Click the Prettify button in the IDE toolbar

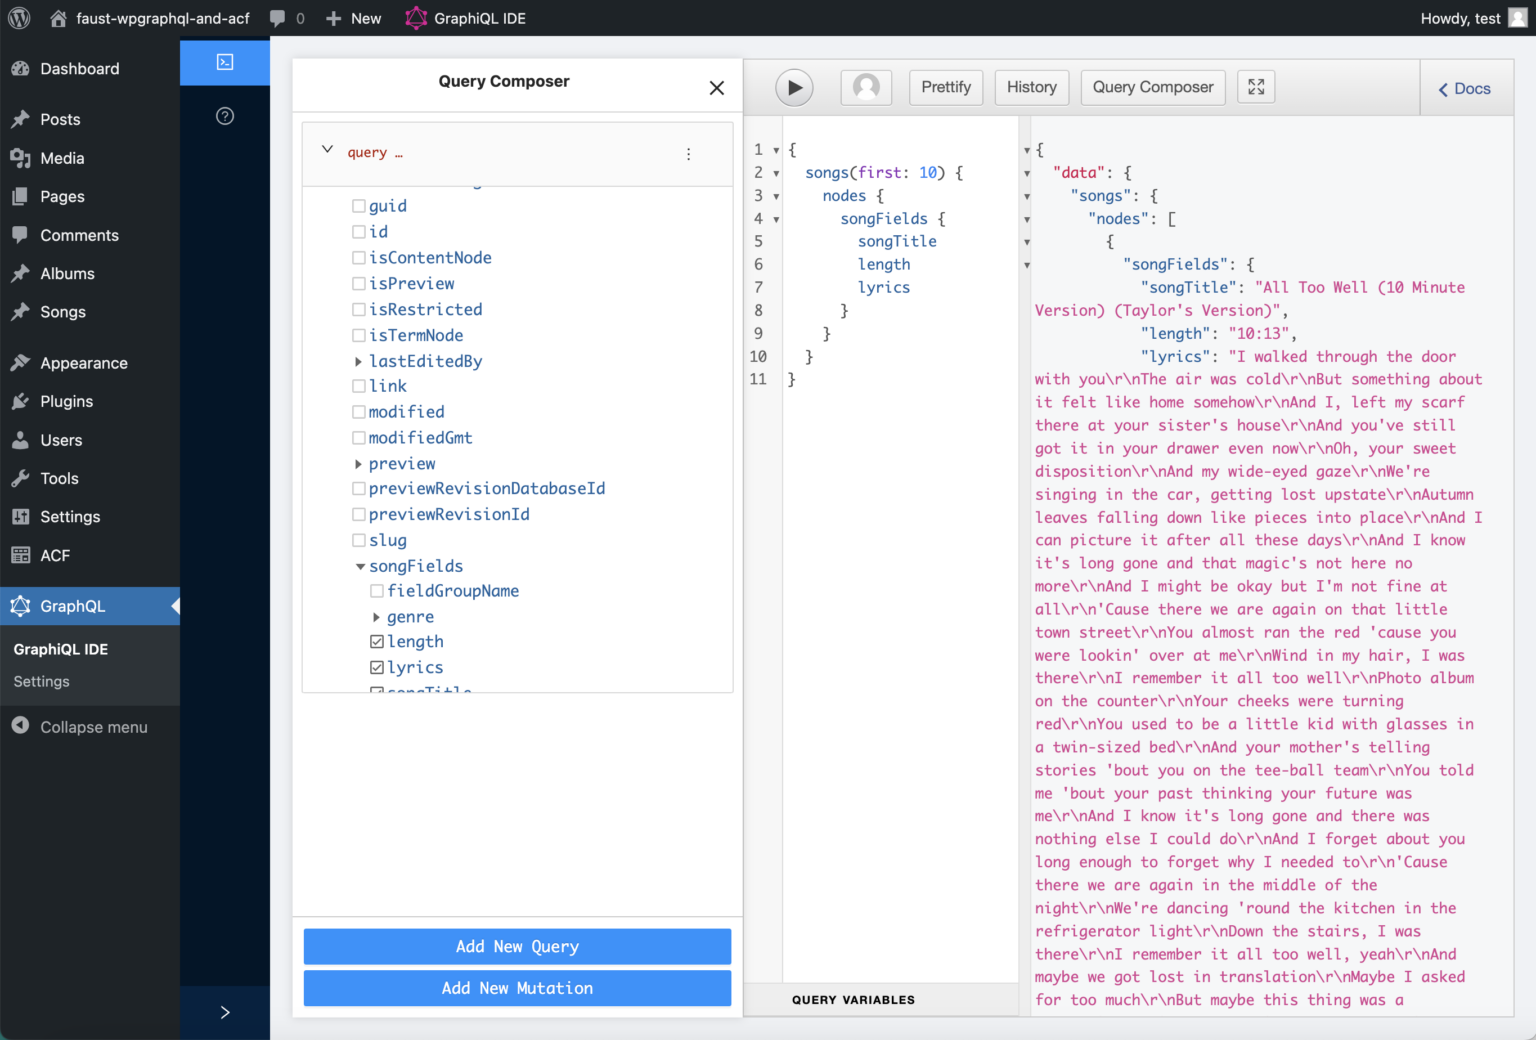tap(945, 87)
